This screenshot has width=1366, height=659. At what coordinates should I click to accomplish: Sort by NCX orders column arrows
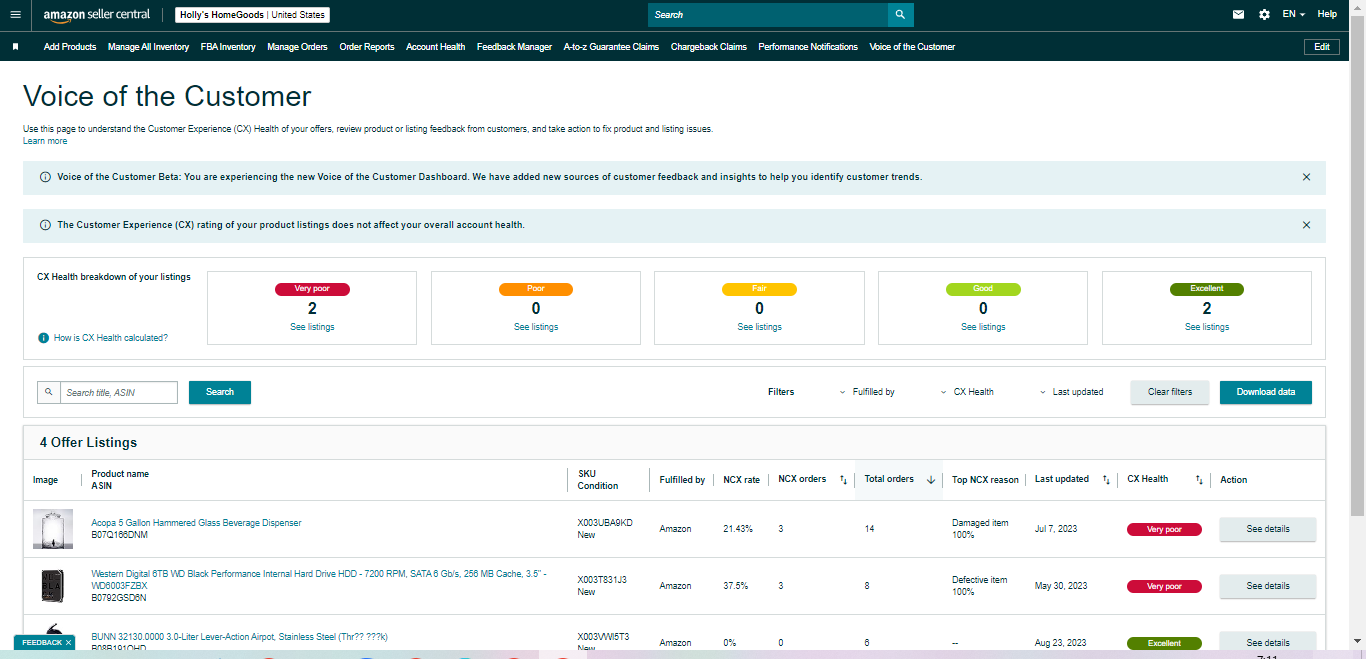[842, 480]
